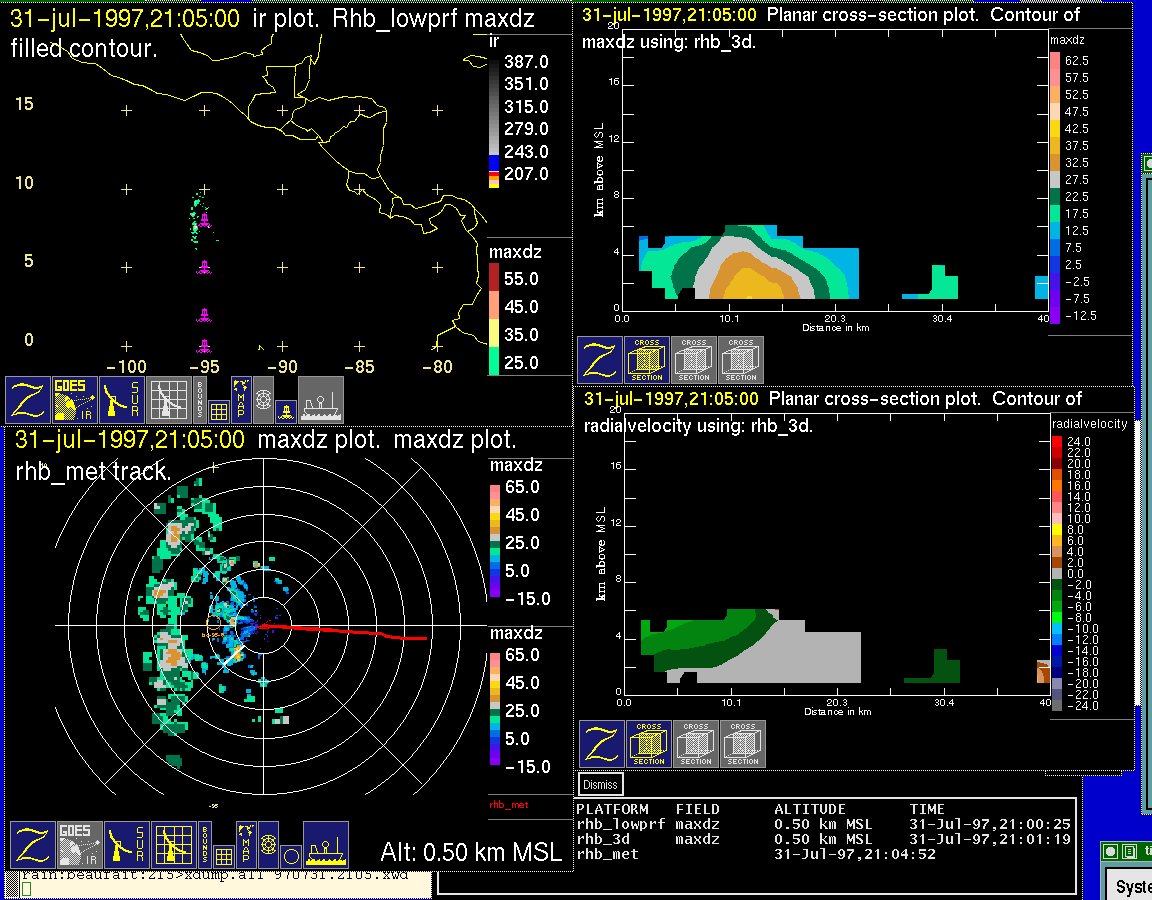Click the Zebra Z icon in the ir plot window
The width and height of the screenshot is (1152, 900).
(x=29, y=400)
